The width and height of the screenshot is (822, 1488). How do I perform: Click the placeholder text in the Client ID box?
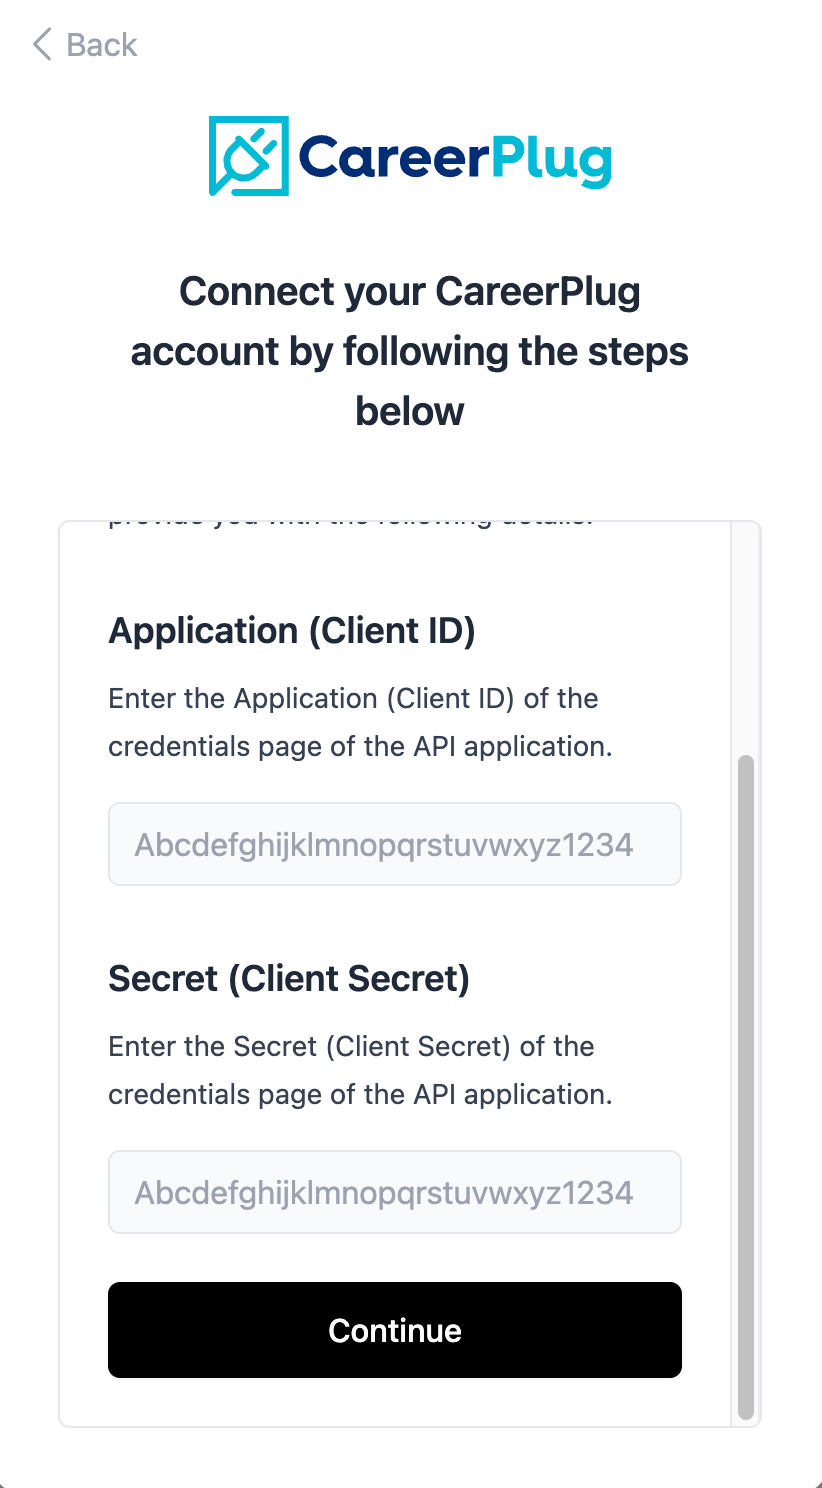[383, 845]
